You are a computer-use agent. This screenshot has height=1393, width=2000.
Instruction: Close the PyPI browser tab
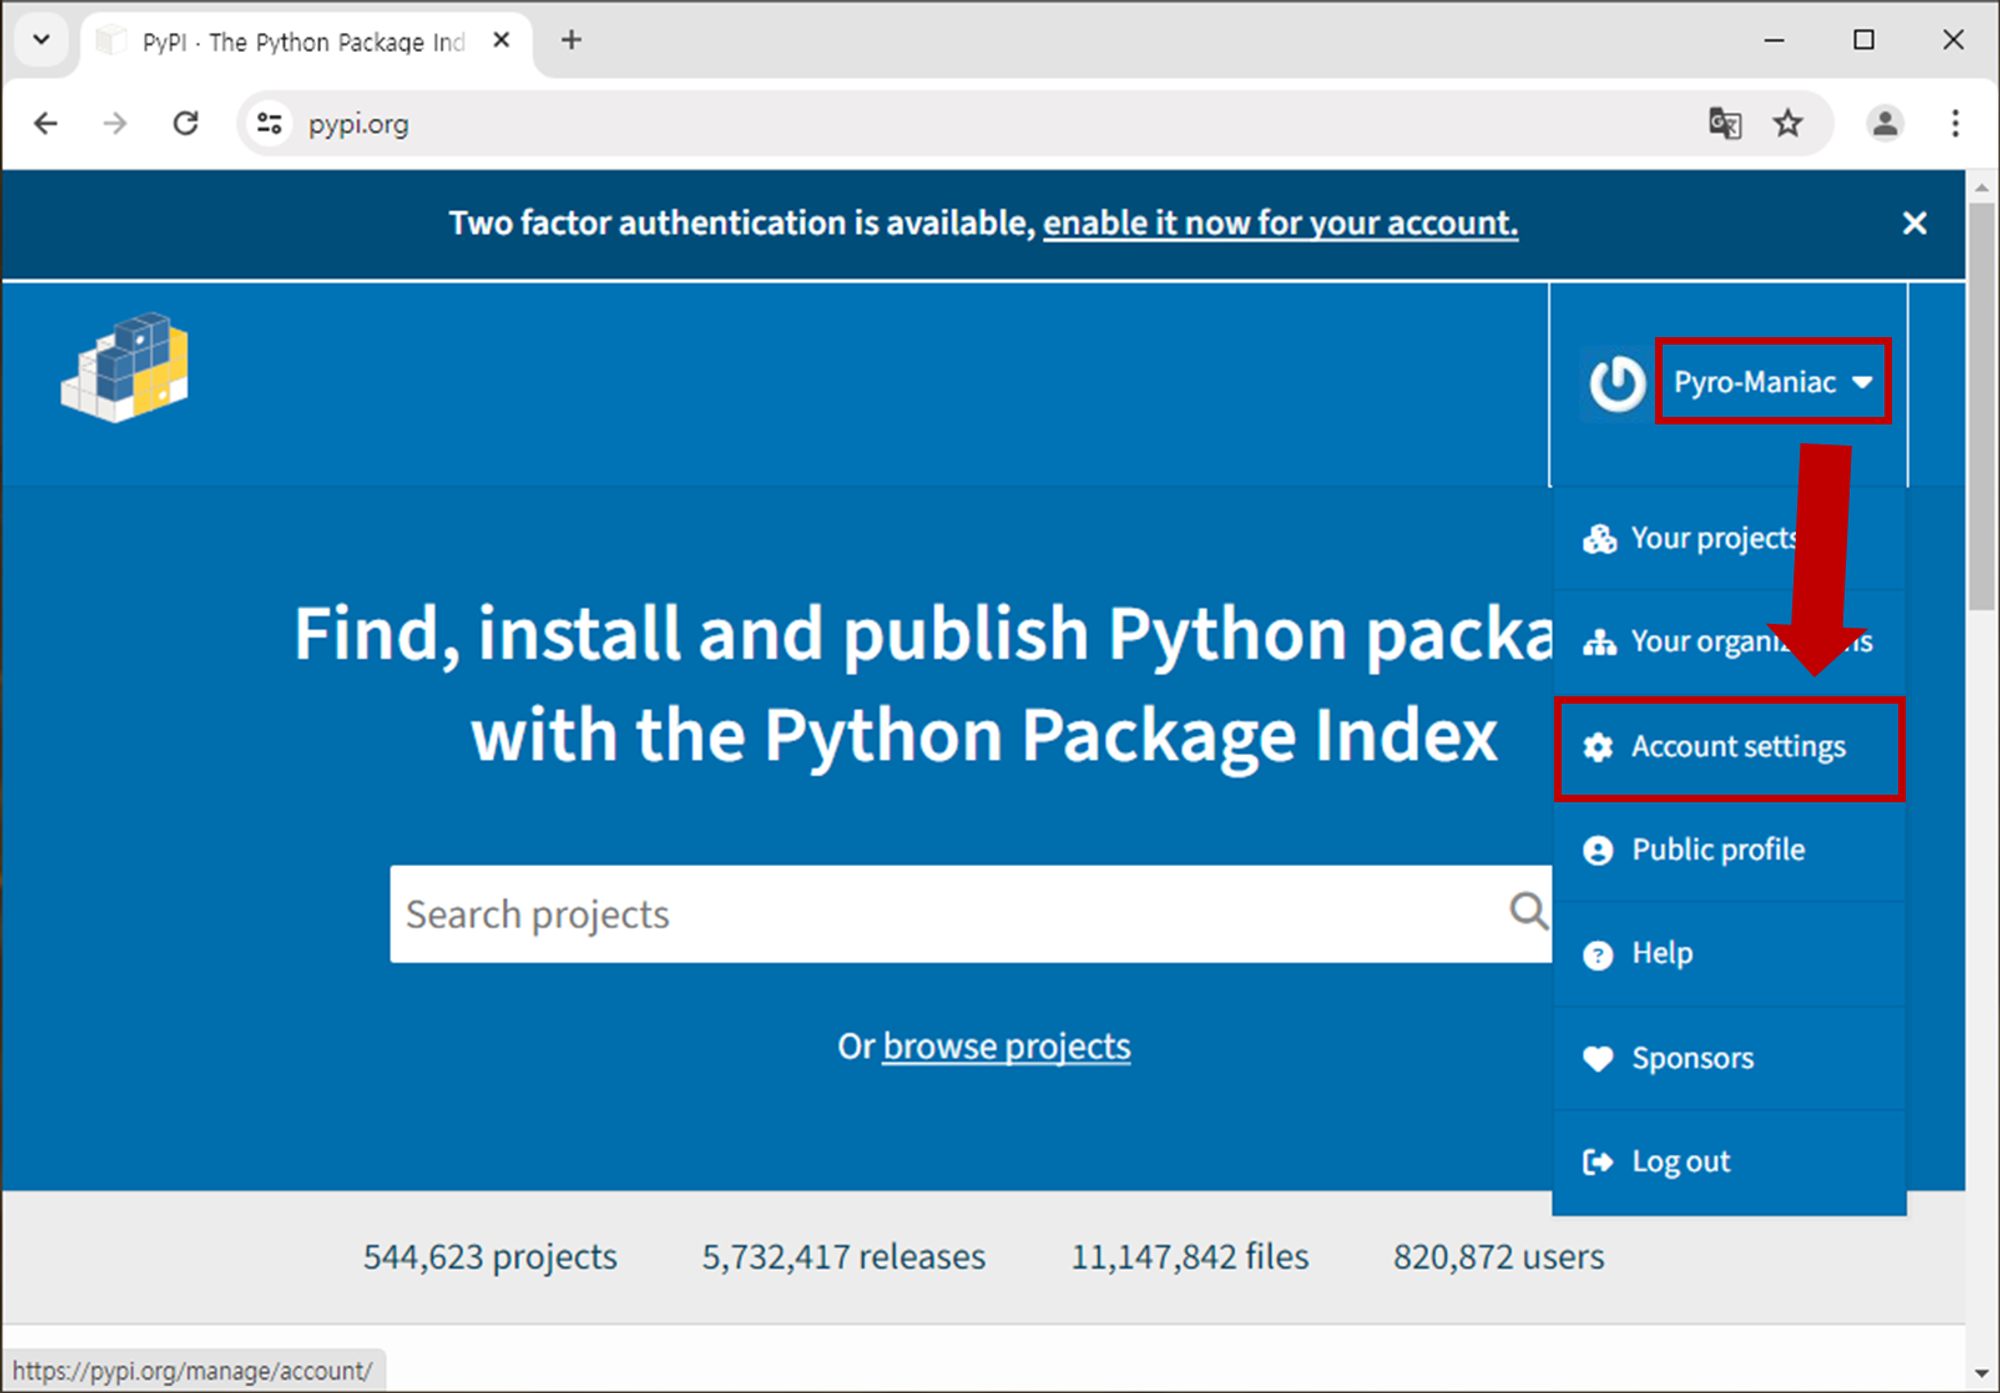point(502,40)
